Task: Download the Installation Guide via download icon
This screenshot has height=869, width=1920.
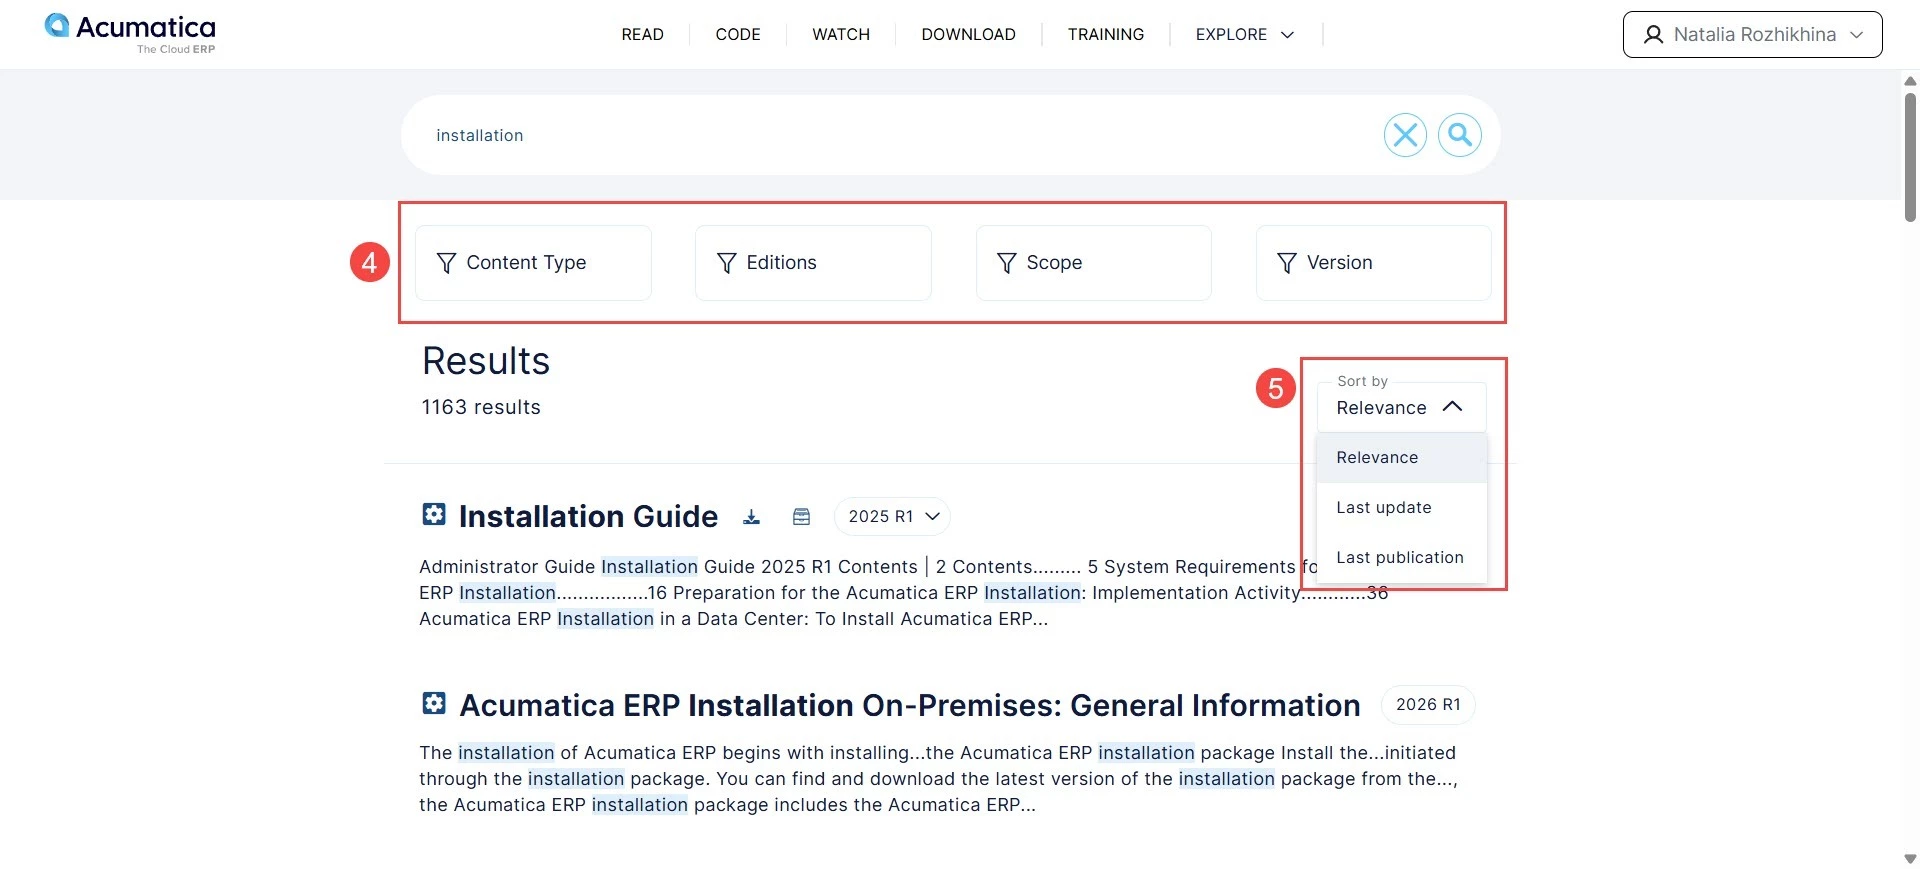Action: click(751, 517)
